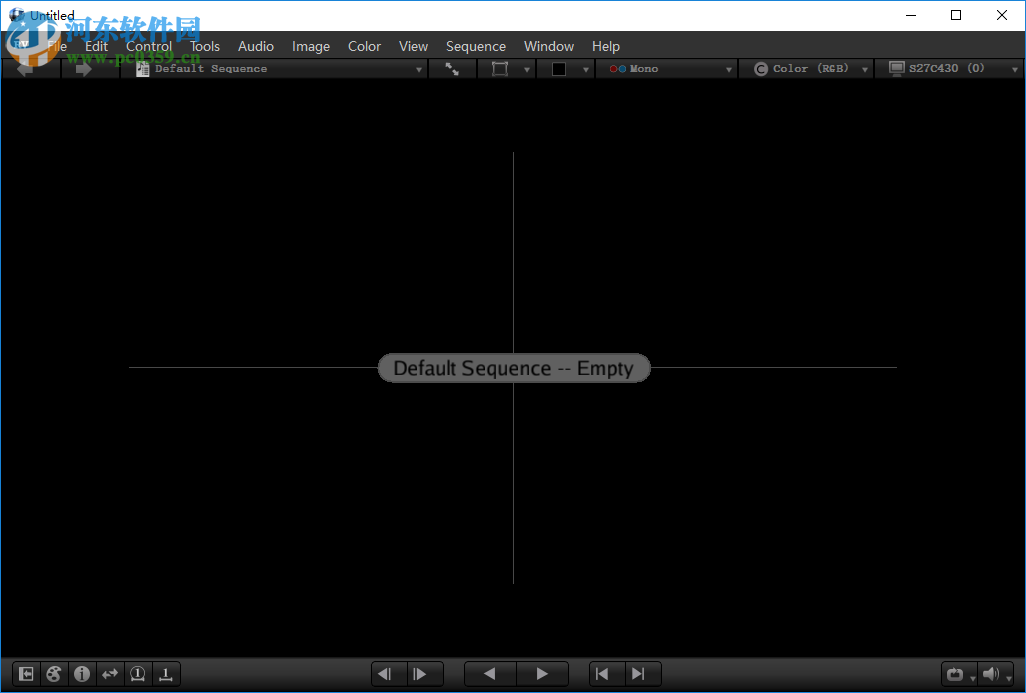Open the Tools menu

coord(205,46)
